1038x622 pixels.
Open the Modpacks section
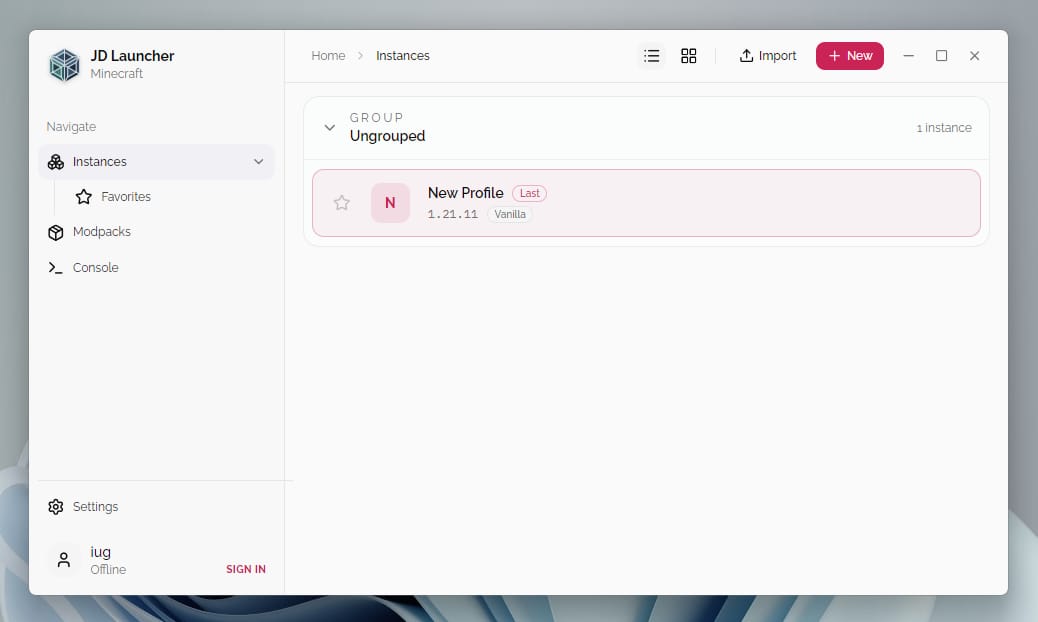pyautogui.click(x=89, y=232)
